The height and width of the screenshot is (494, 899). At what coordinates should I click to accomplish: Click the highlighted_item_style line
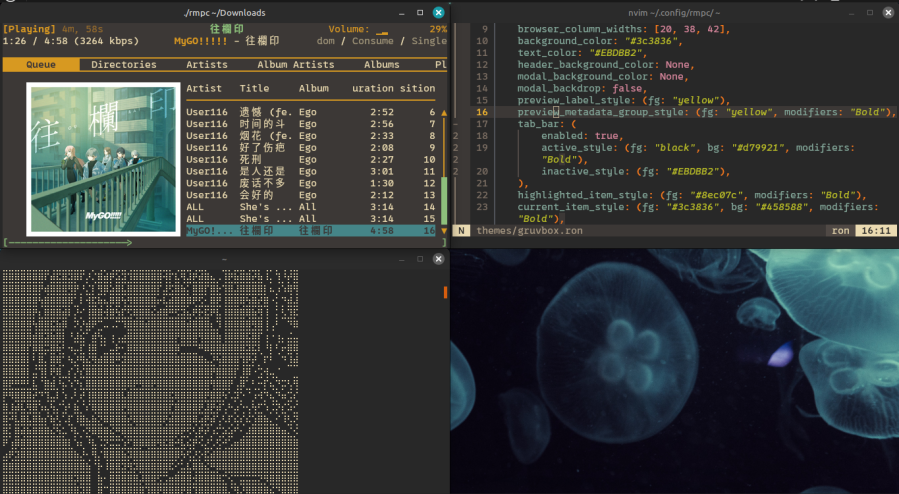pos(692,195)
